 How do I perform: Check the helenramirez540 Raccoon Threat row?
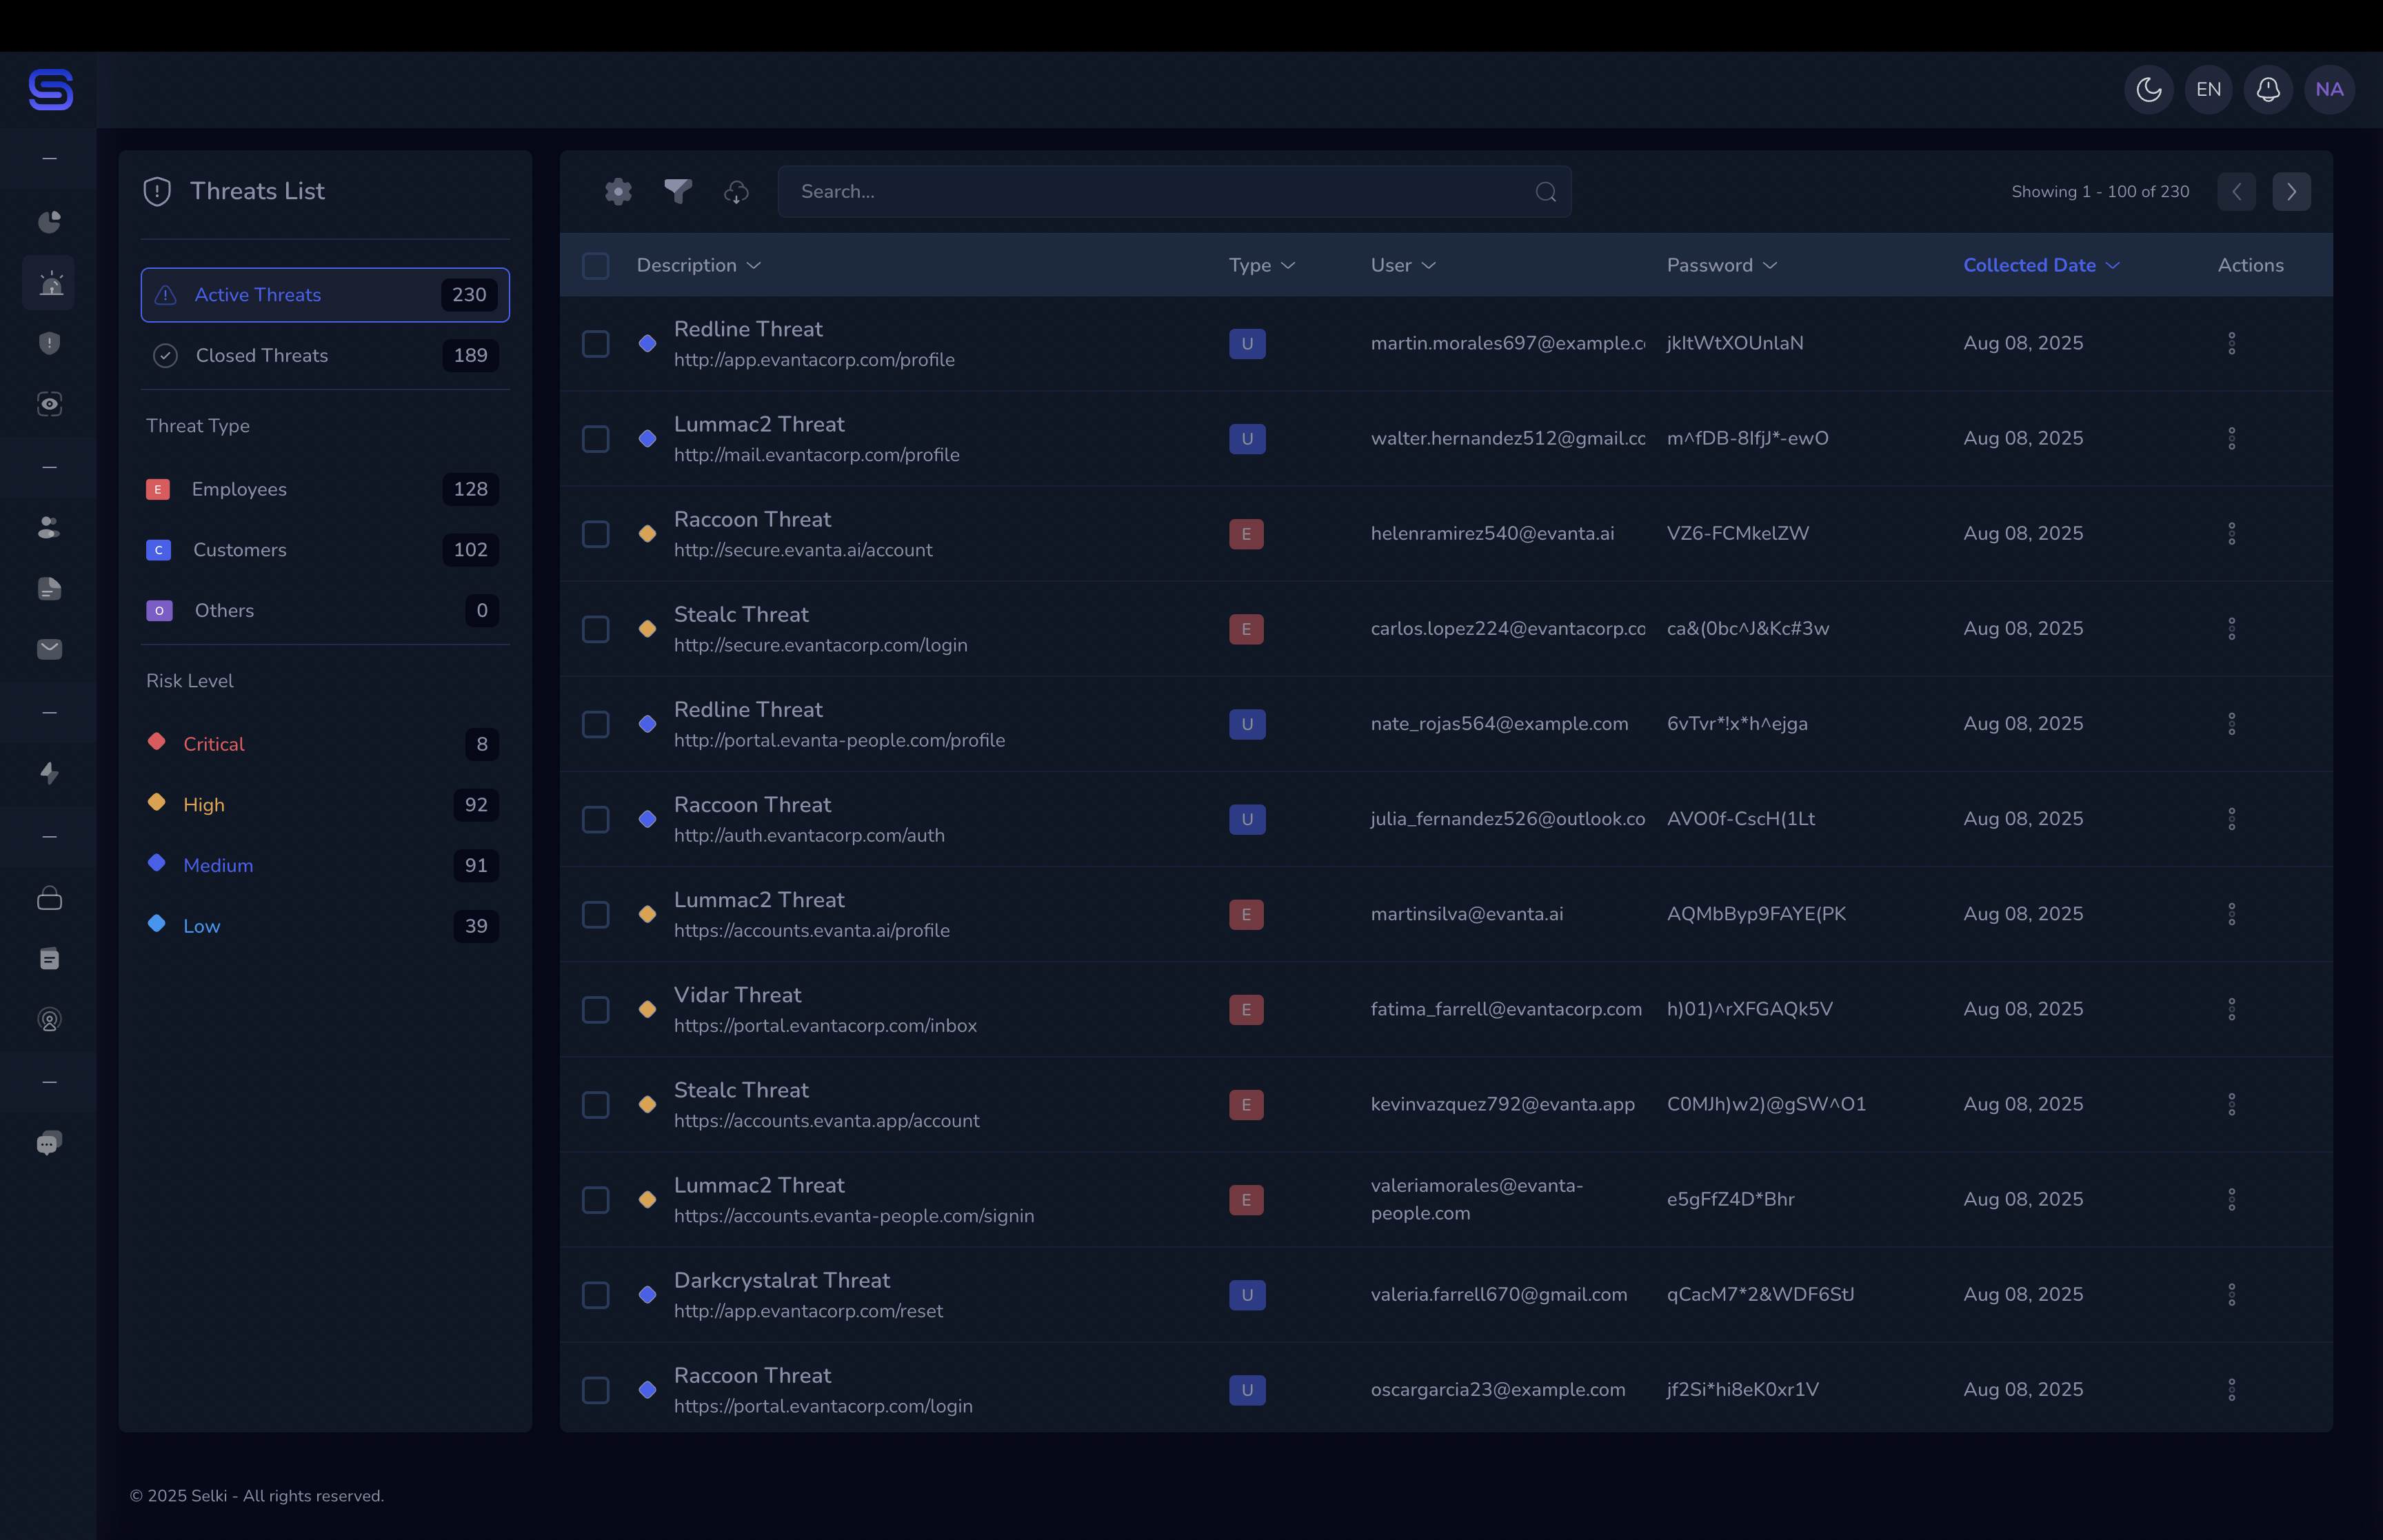tap(595, 533)
